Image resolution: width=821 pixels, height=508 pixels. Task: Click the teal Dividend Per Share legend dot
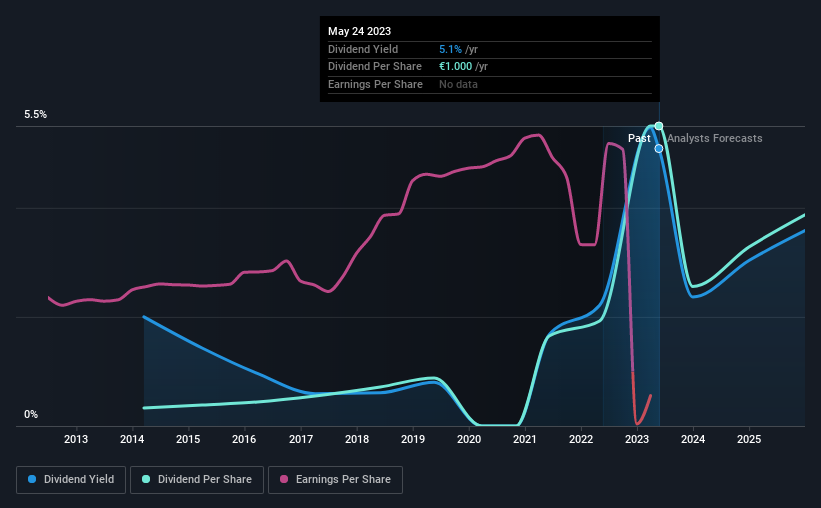(146, 479)
